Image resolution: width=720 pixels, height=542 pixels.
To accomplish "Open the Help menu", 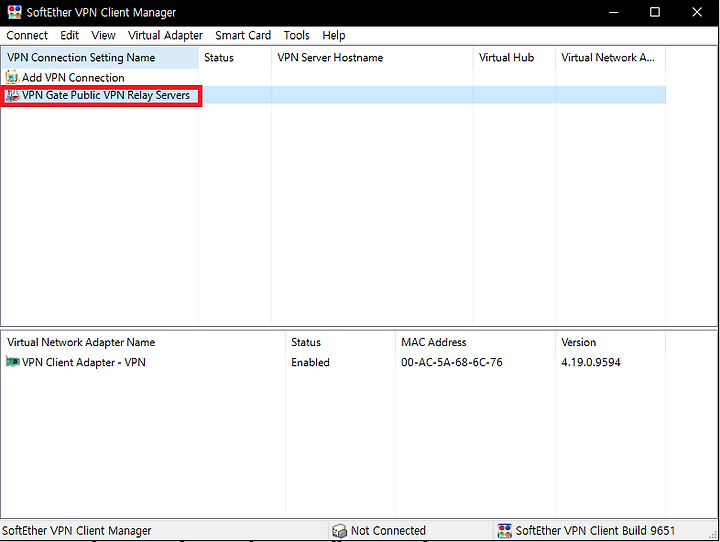I will click(x=334, y=35).
